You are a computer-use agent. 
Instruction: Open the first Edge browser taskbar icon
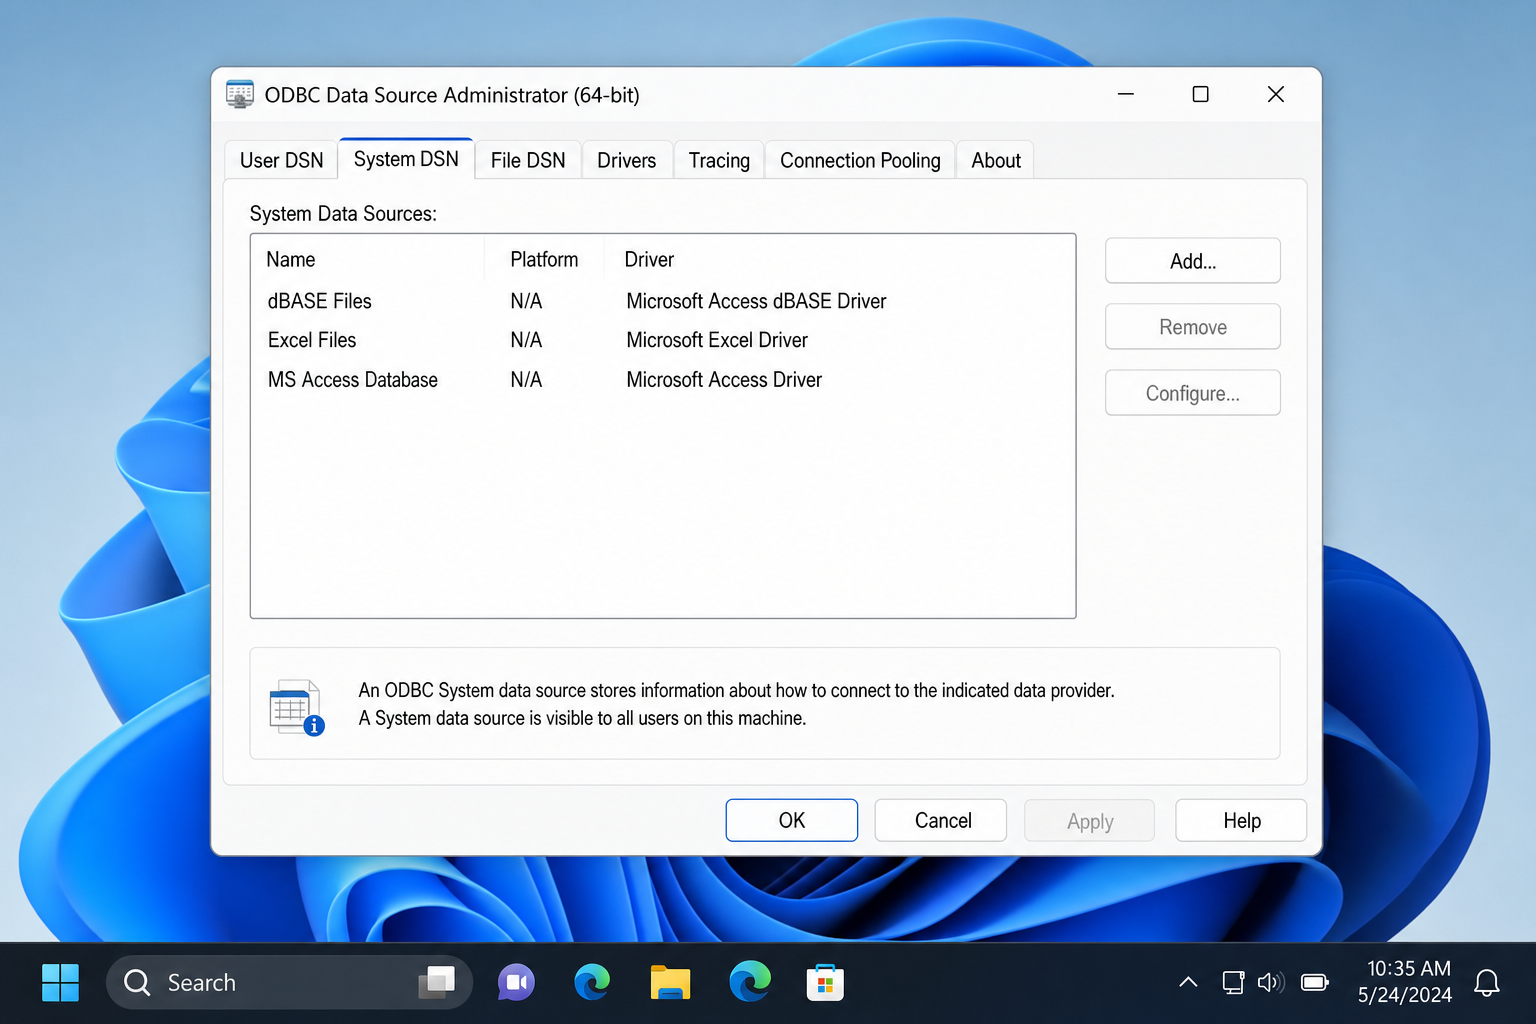point(592,982)
